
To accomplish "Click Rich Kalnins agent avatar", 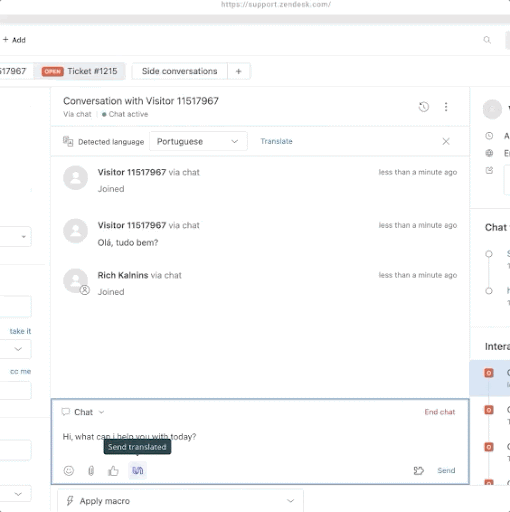I will [x=76, y=281].
